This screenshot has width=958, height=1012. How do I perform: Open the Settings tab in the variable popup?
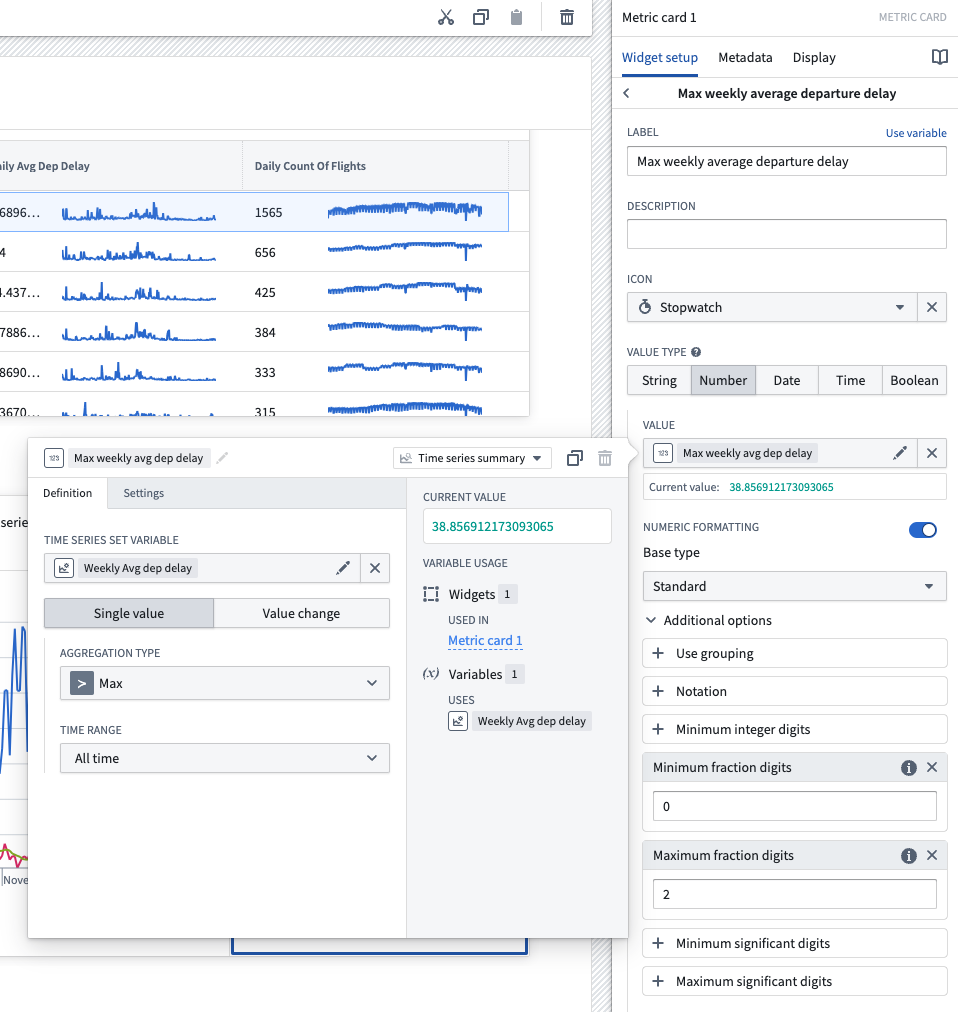pos(143,493)
